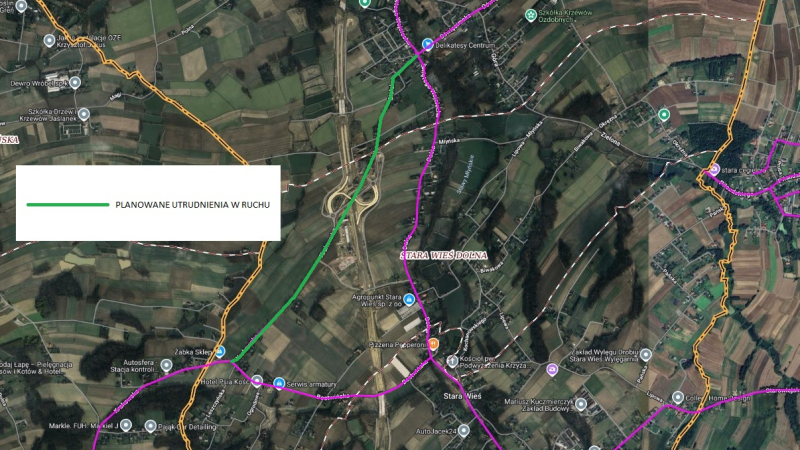Click the Stara Wieś Dolna map label
The image size is (800, 450).
coord(443,255)
